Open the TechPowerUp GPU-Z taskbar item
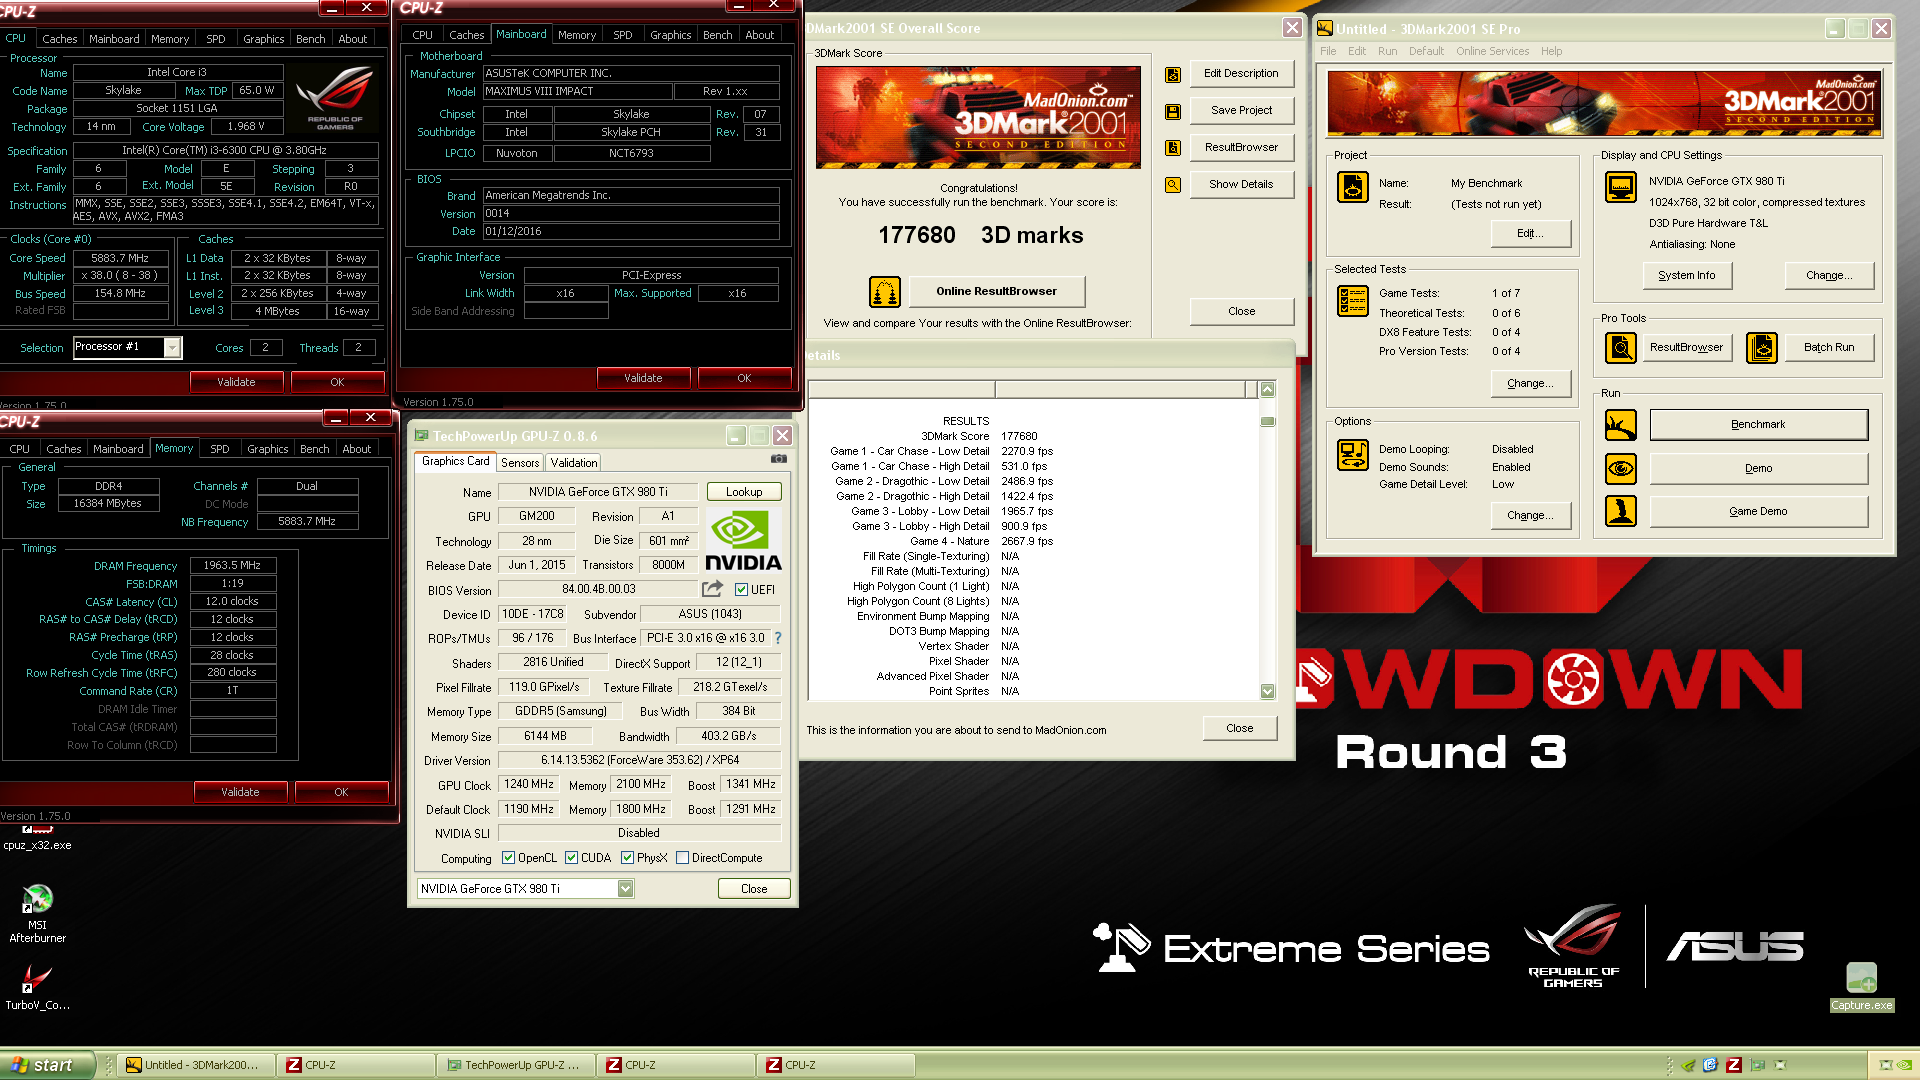Viewport: 1920px width, 1080px height. [516, 1065]
